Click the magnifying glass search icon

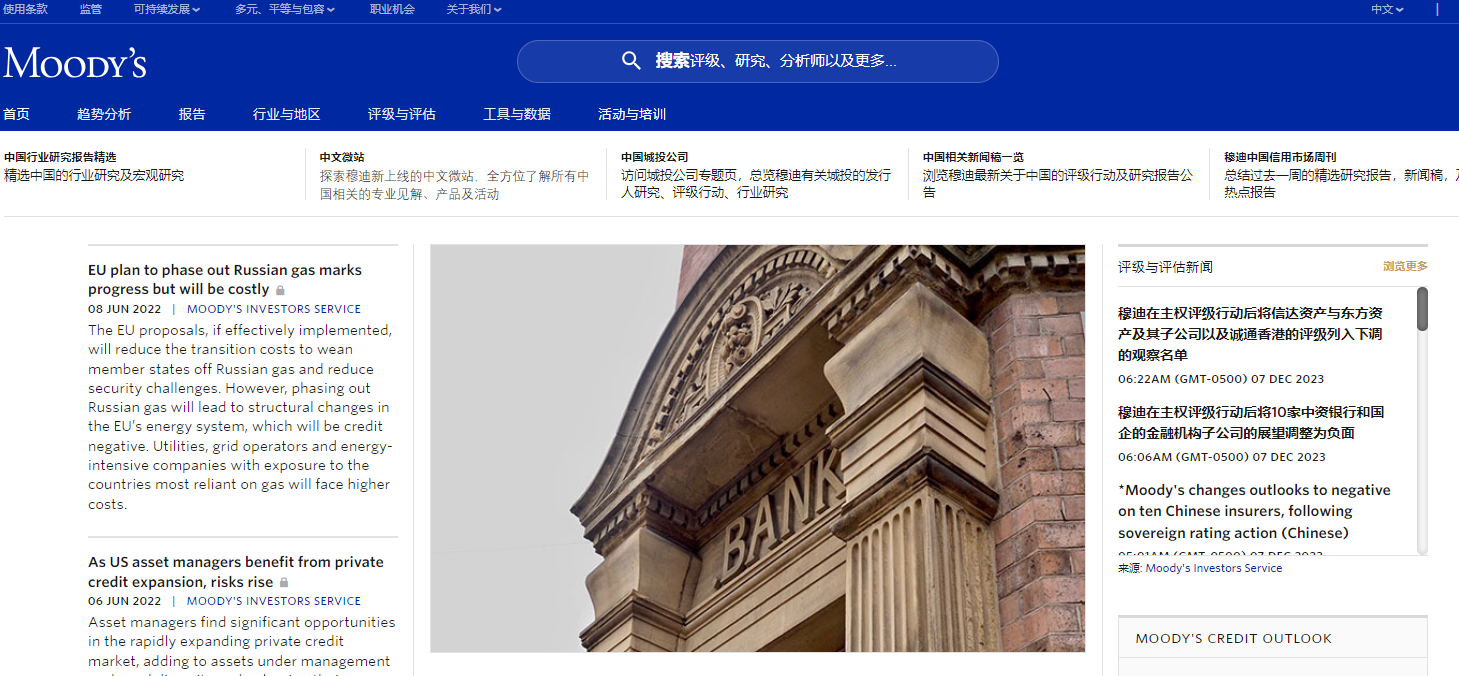click(631, 61)
